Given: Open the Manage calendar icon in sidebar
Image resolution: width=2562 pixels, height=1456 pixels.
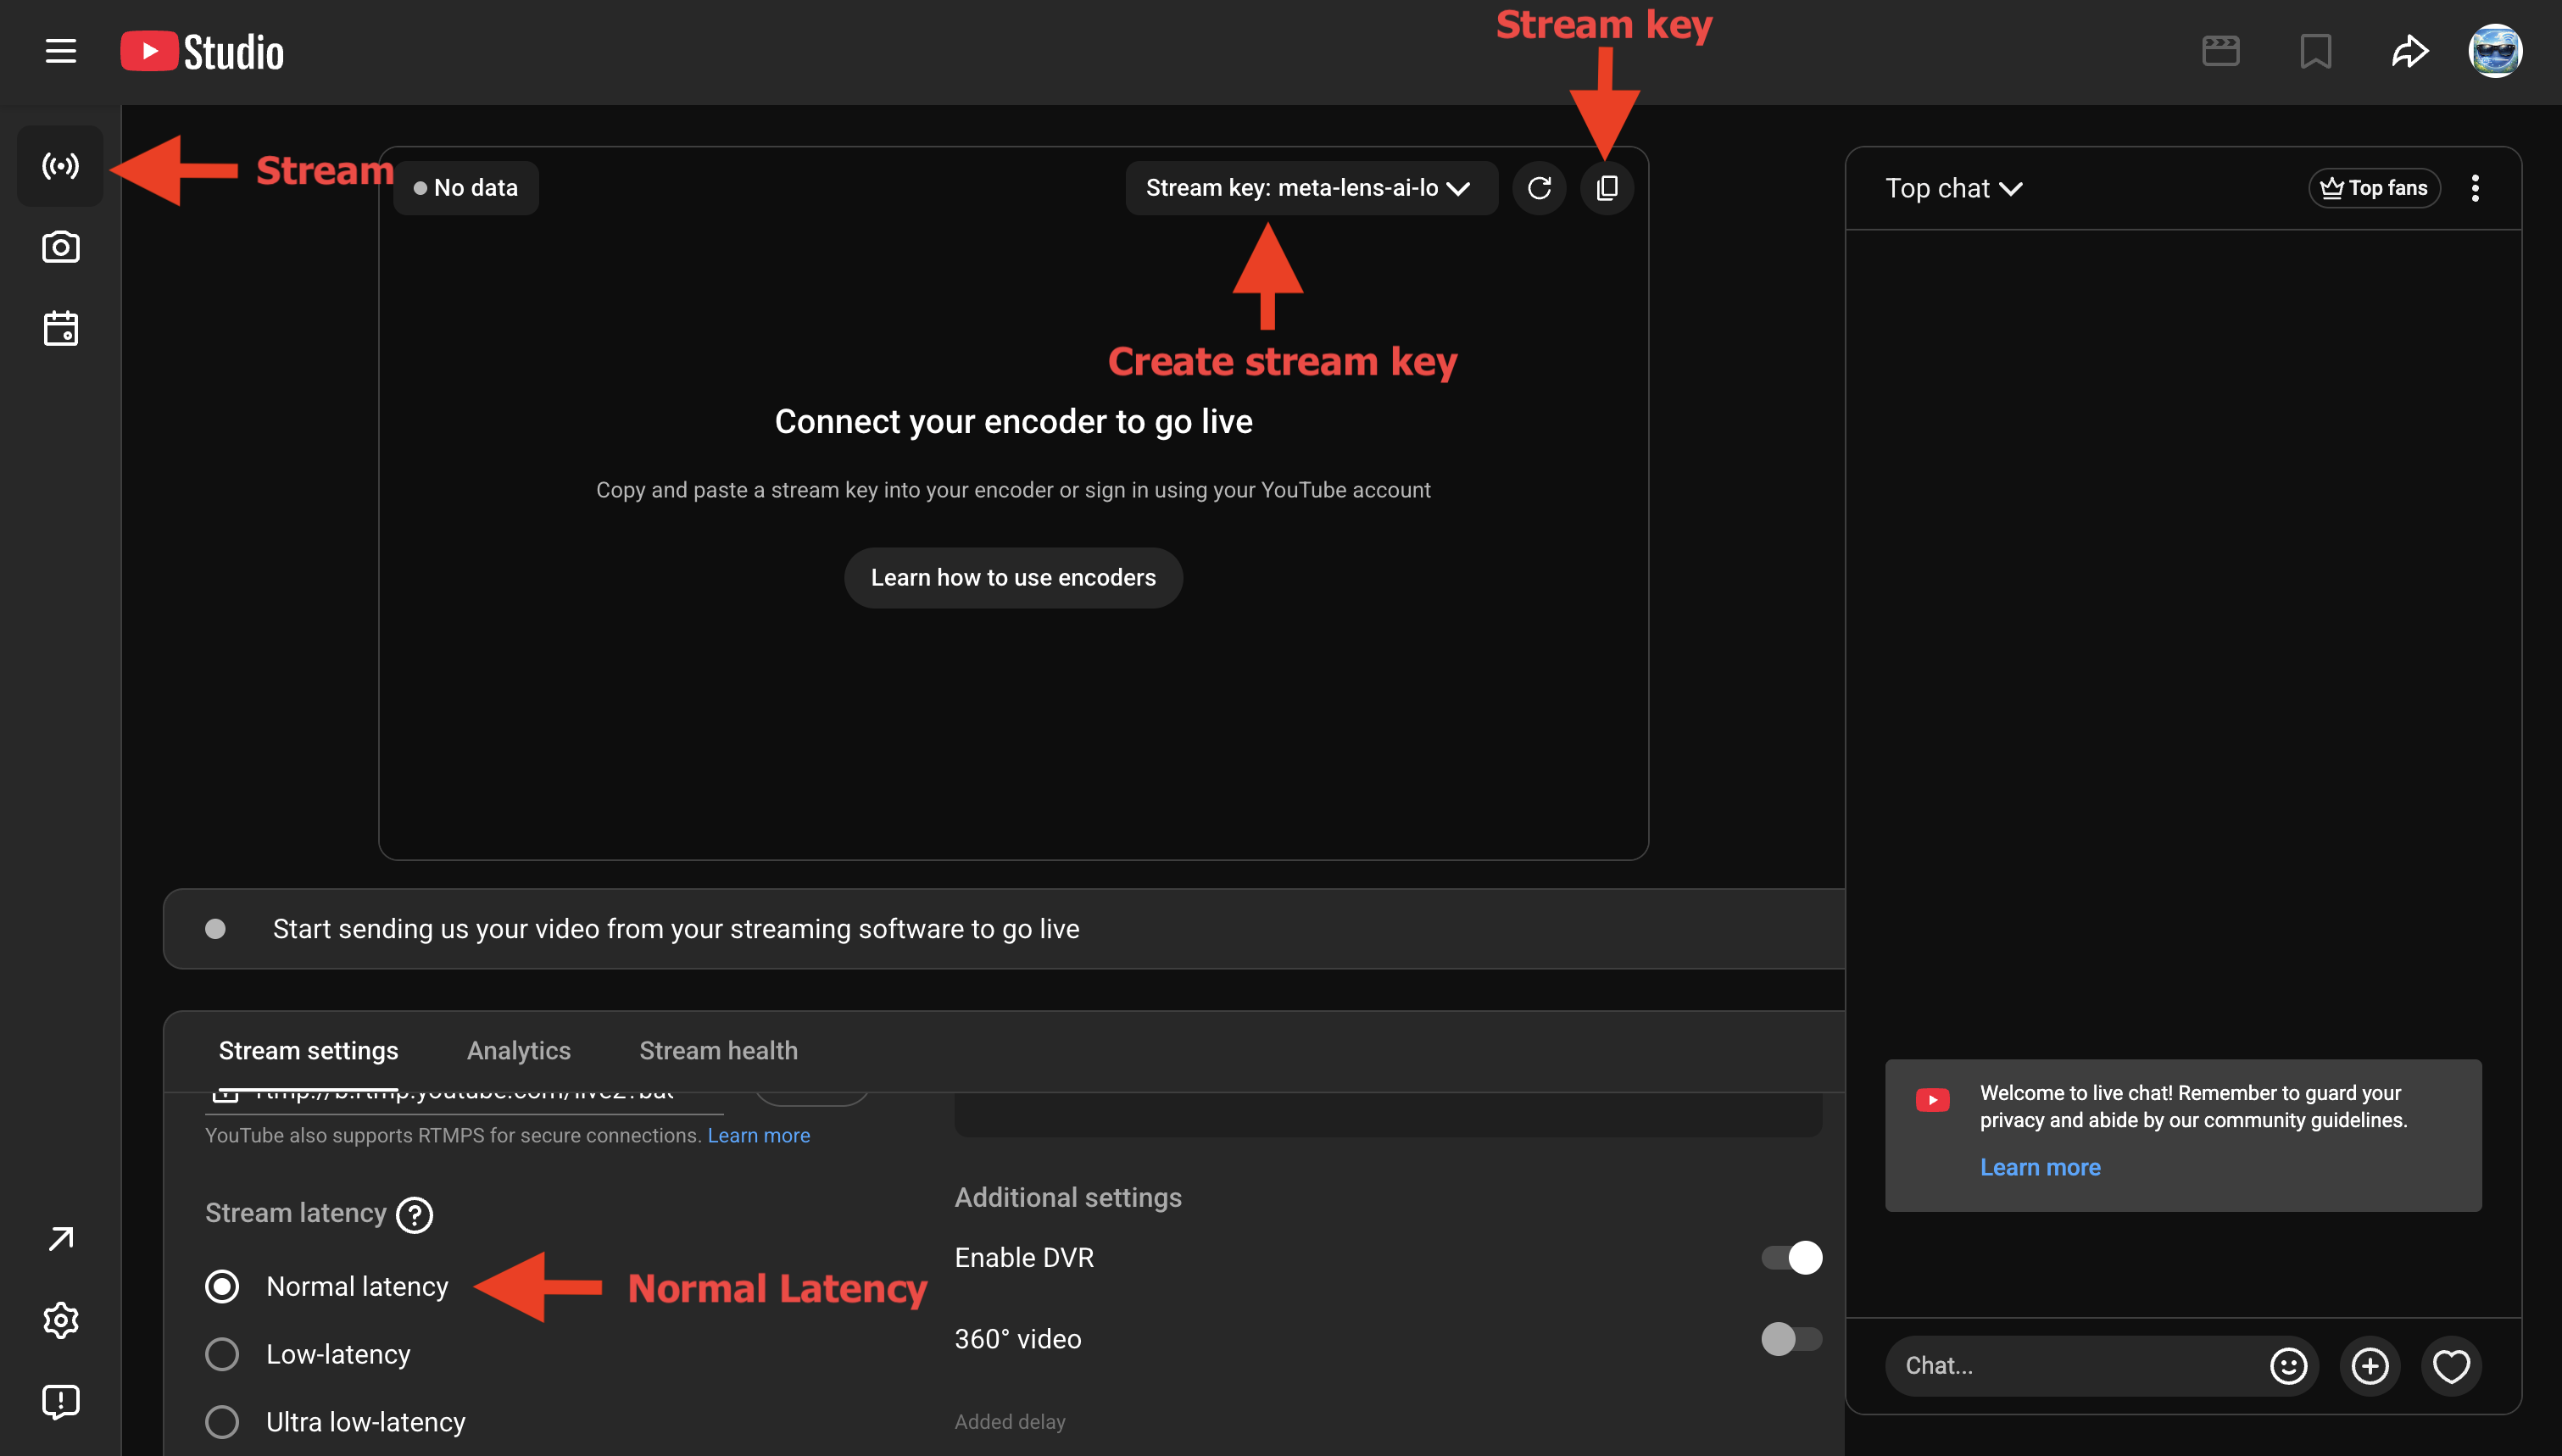Looking at the screenshot, I should [x=60, y=327].
